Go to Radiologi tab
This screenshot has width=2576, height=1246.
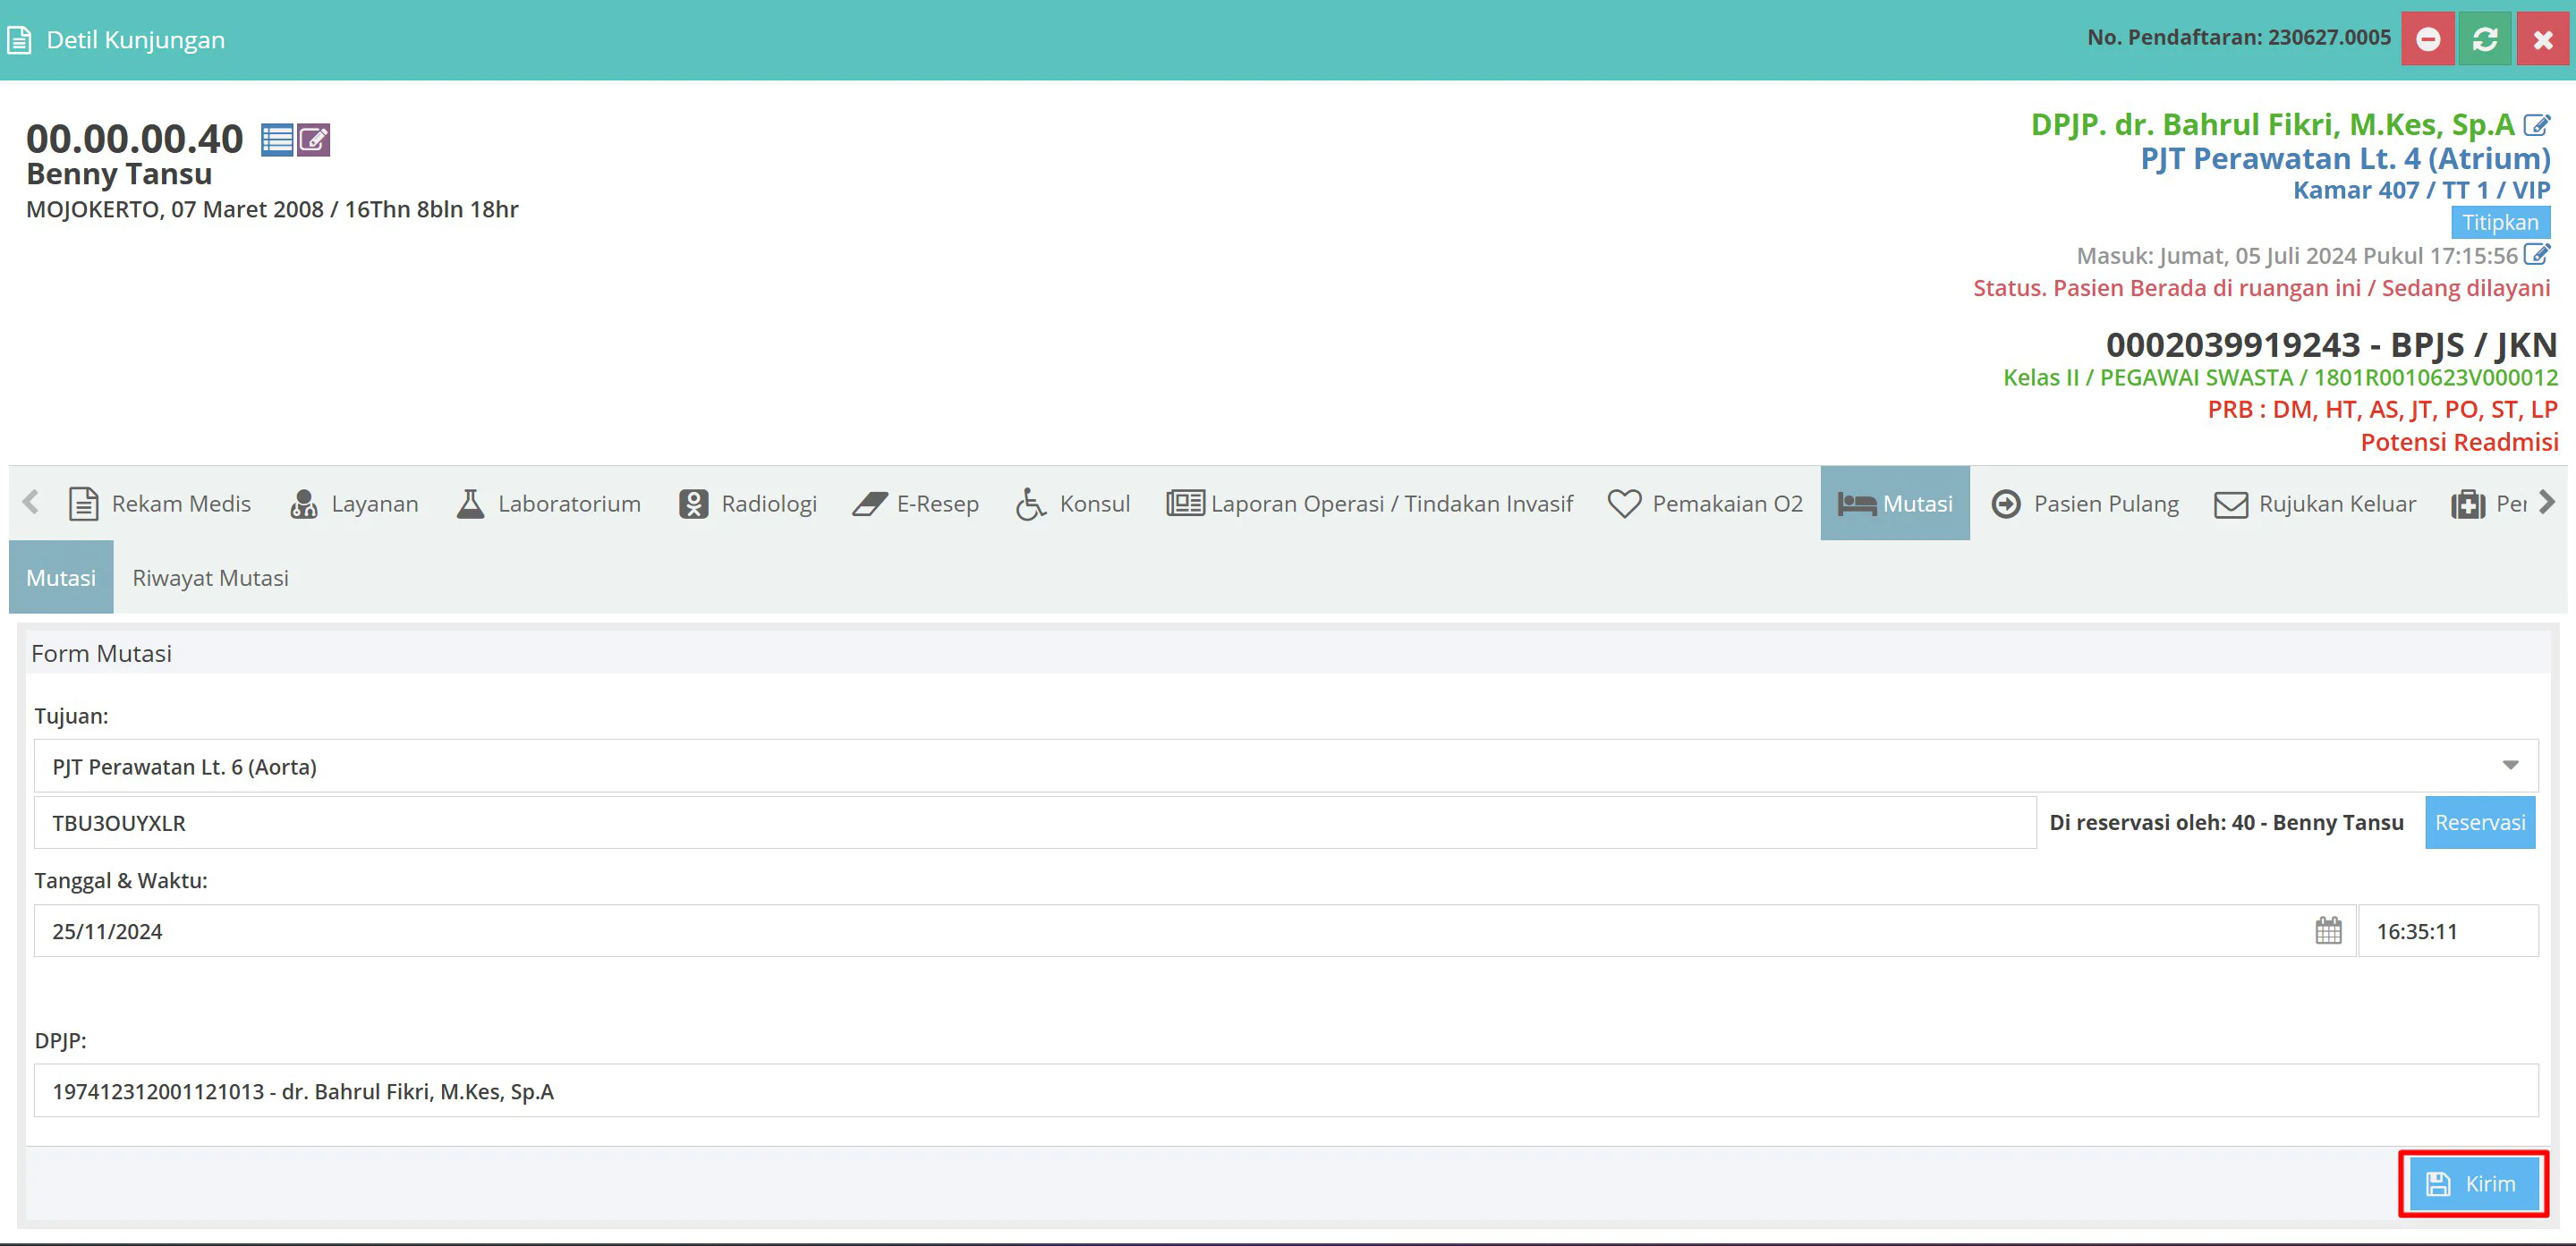pyautogui.click(x=747, y=503)
